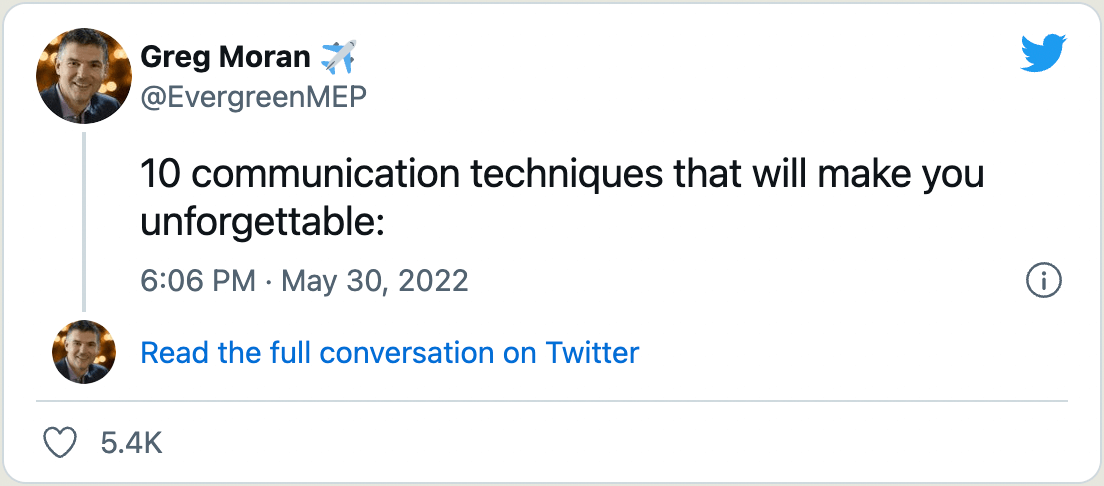This screenshot has width=1104, height=486.
Task: Click the Twitter bird logo
Action: click(x=1044, y=54)
